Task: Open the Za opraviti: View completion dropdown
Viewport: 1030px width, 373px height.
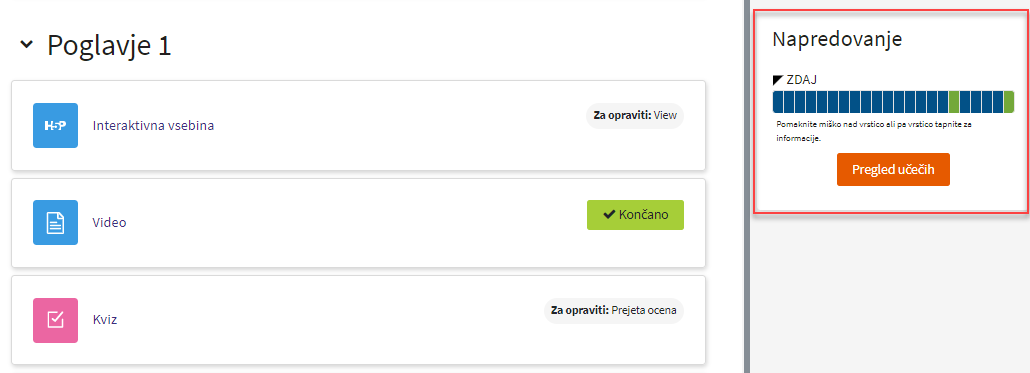Action: pos(635,116)
